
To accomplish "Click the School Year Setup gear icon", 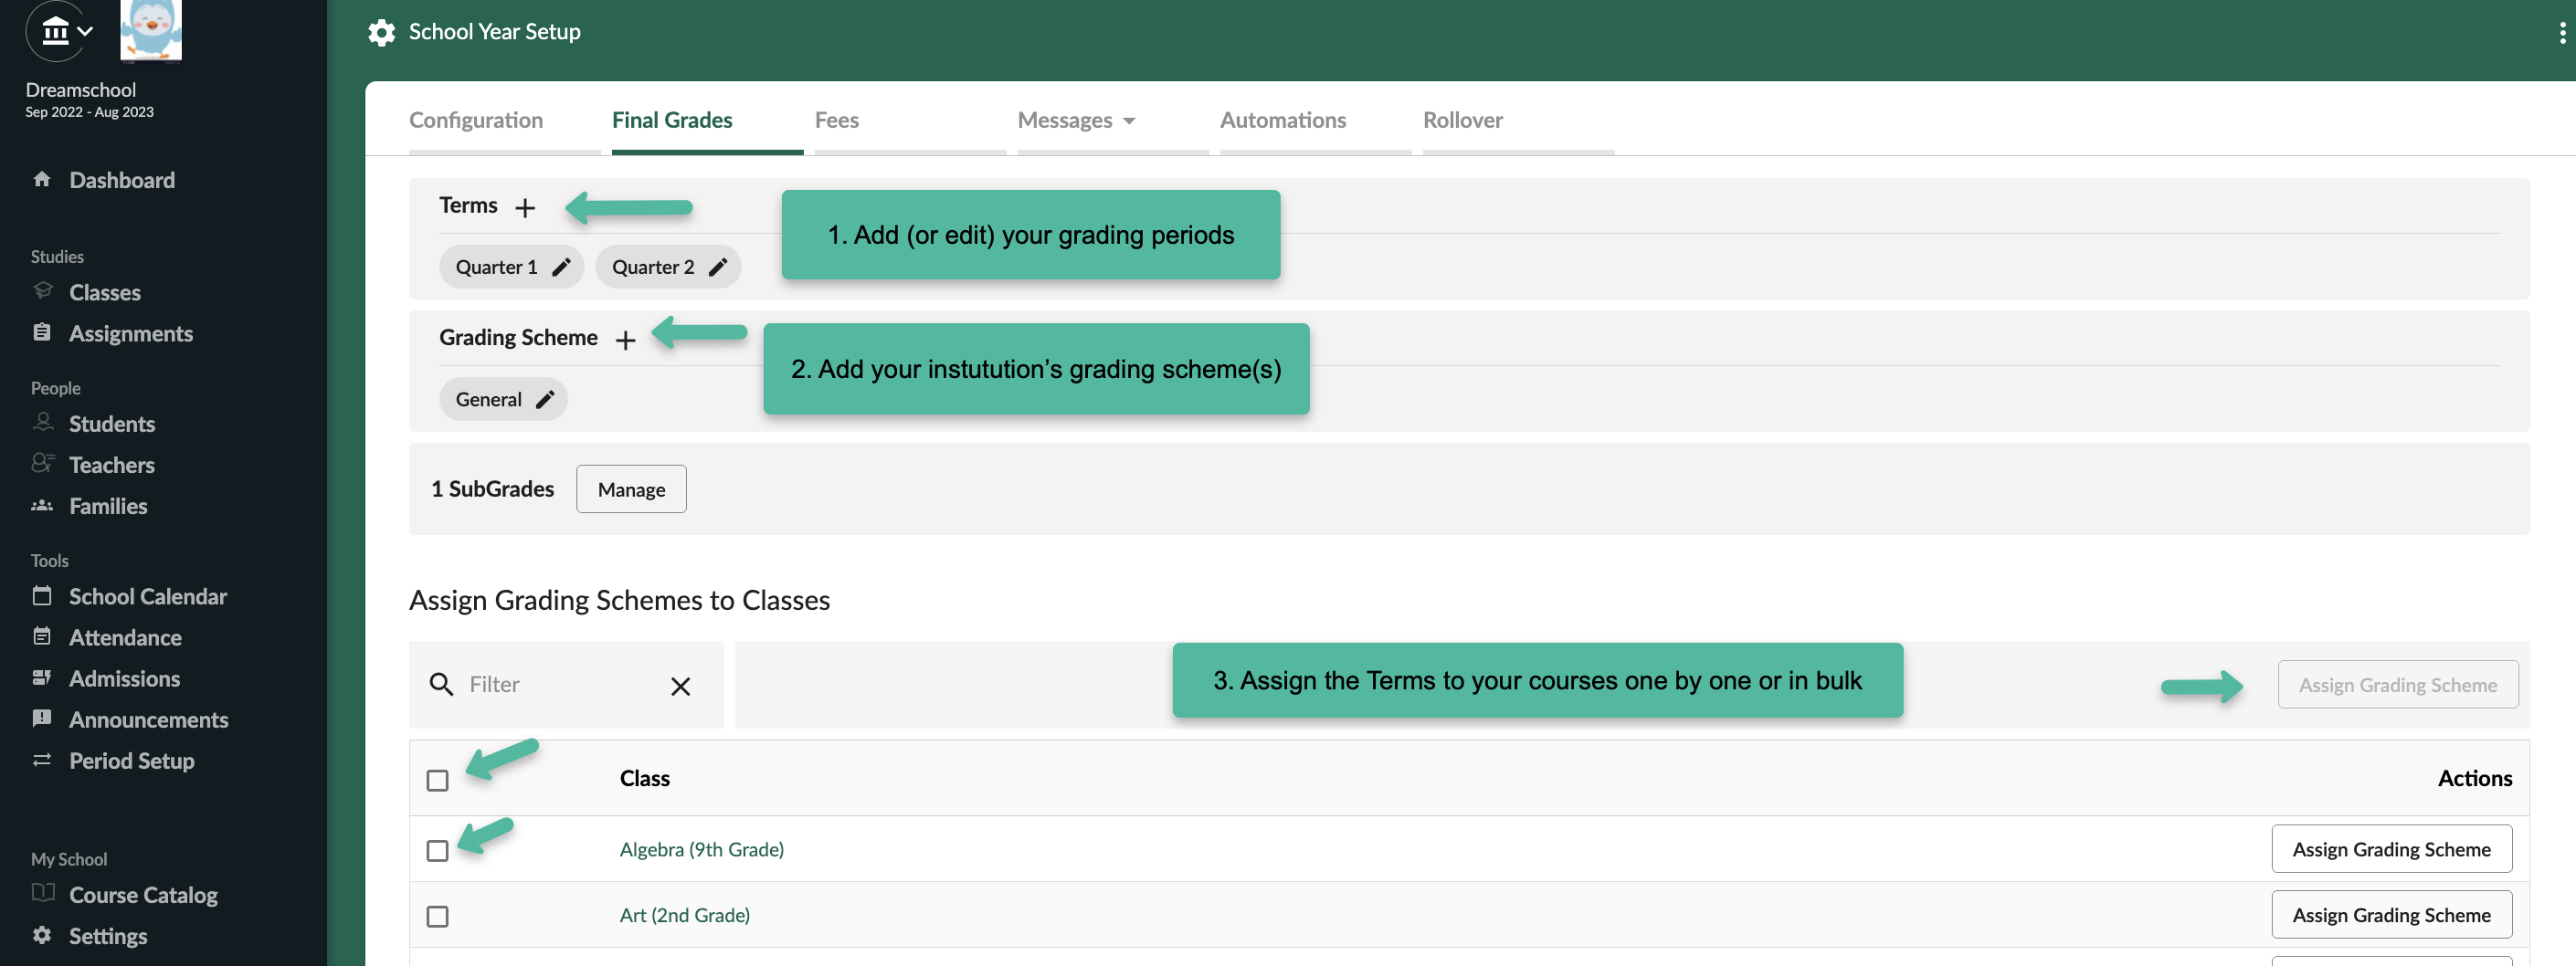I will [381, 32].
